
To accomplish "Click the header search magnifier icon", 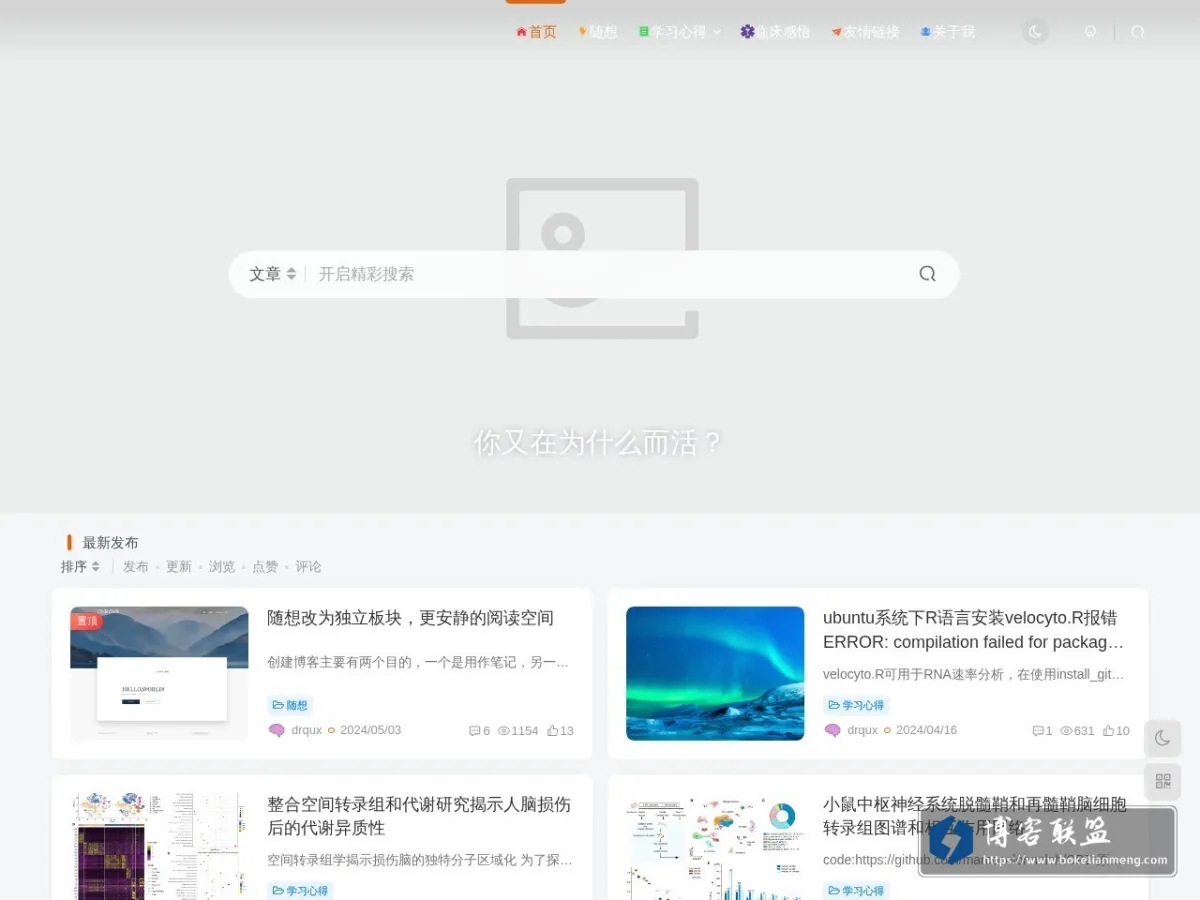I will pyautogui.click(x=1137, y=32).
